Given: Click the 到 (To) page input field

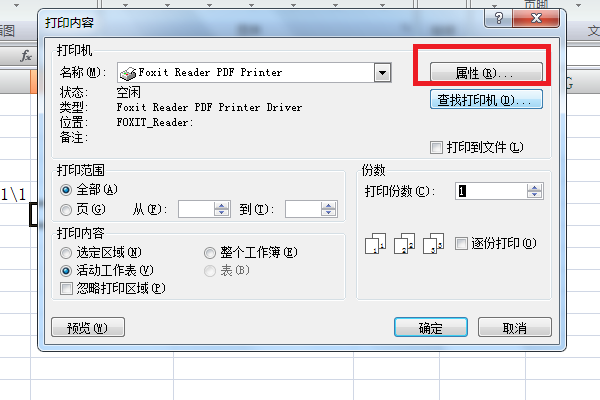Looking at the screenshot, I should tap(303, 209).
